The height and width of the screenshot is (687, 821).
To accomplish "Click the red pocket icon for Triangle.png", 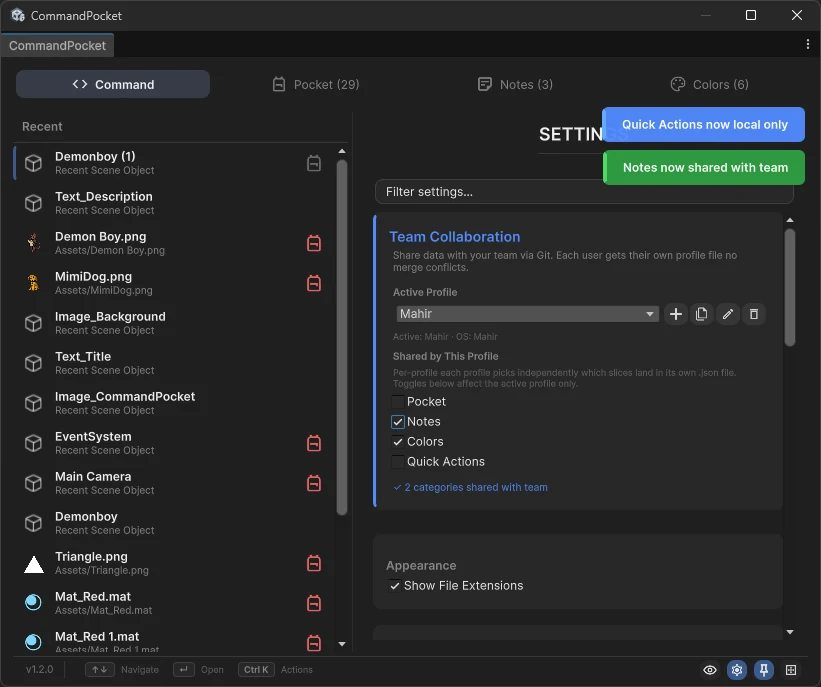I will (314, 563).
